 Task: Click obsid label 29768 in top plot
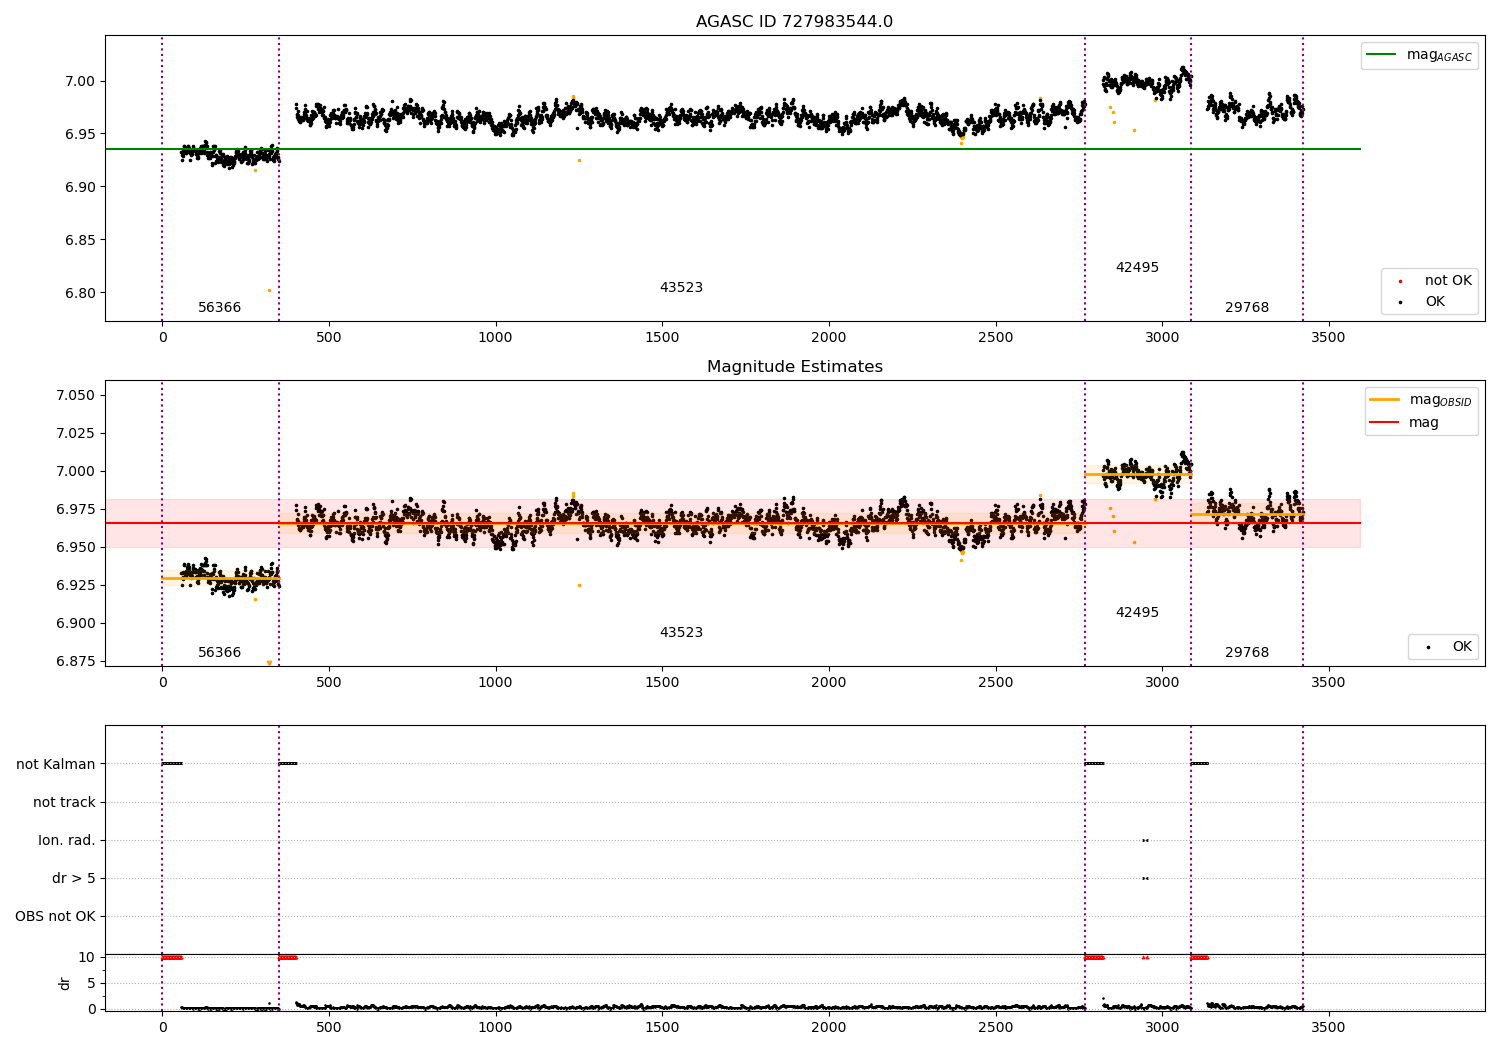1247,308
